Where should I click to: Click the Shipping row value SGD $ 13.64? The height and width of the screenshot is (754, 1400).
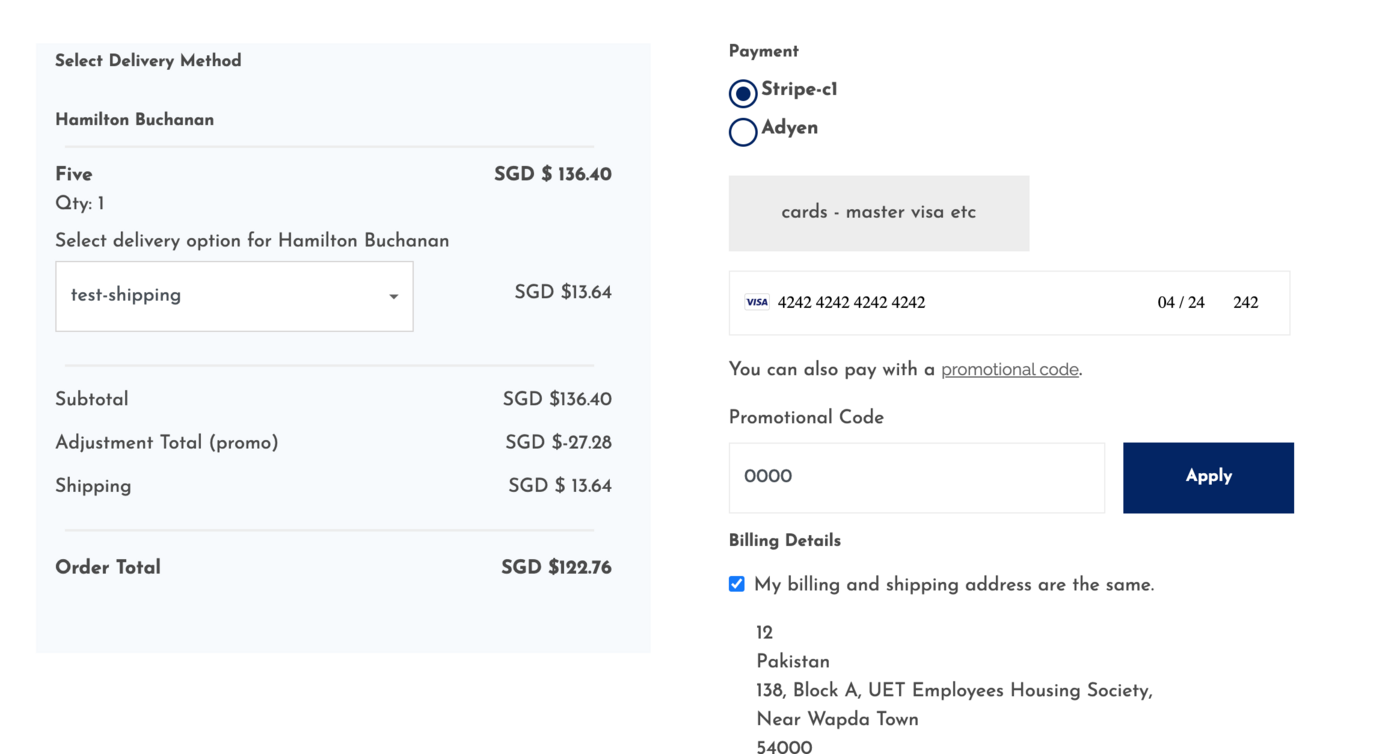pyautogui.click(x=560, y=486)
